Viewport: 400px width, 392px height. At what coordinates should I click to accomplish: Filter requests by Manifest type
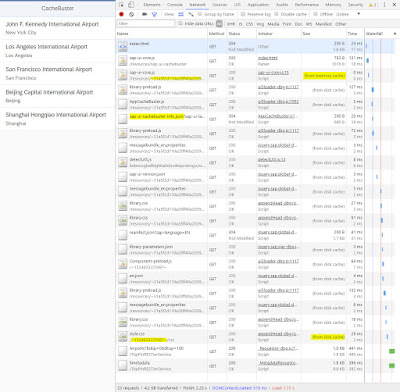click(x=324, y=24)
